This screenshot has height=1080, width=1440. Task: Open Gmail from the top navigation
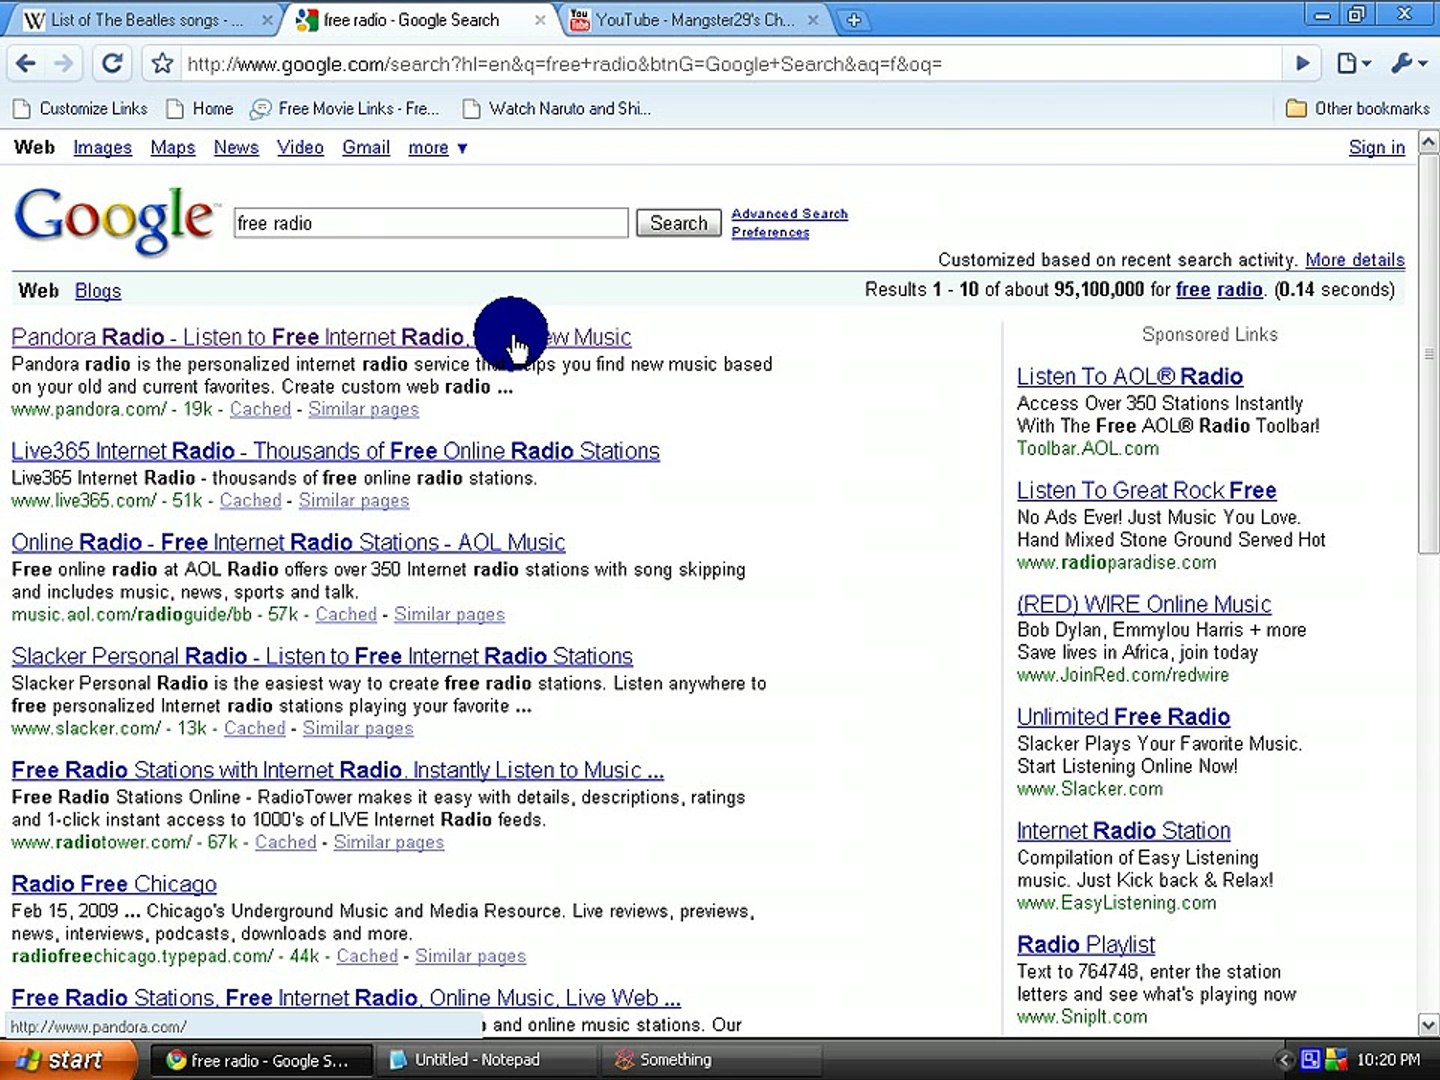(366, 148)
